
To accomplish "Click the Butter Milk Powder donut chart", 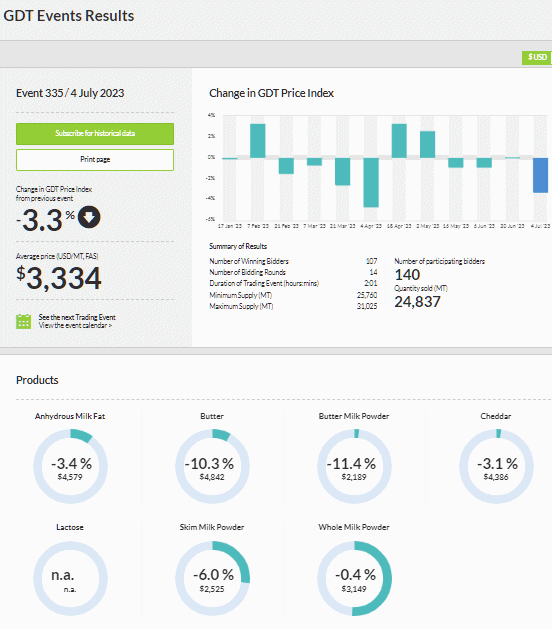I will (354, 466).
